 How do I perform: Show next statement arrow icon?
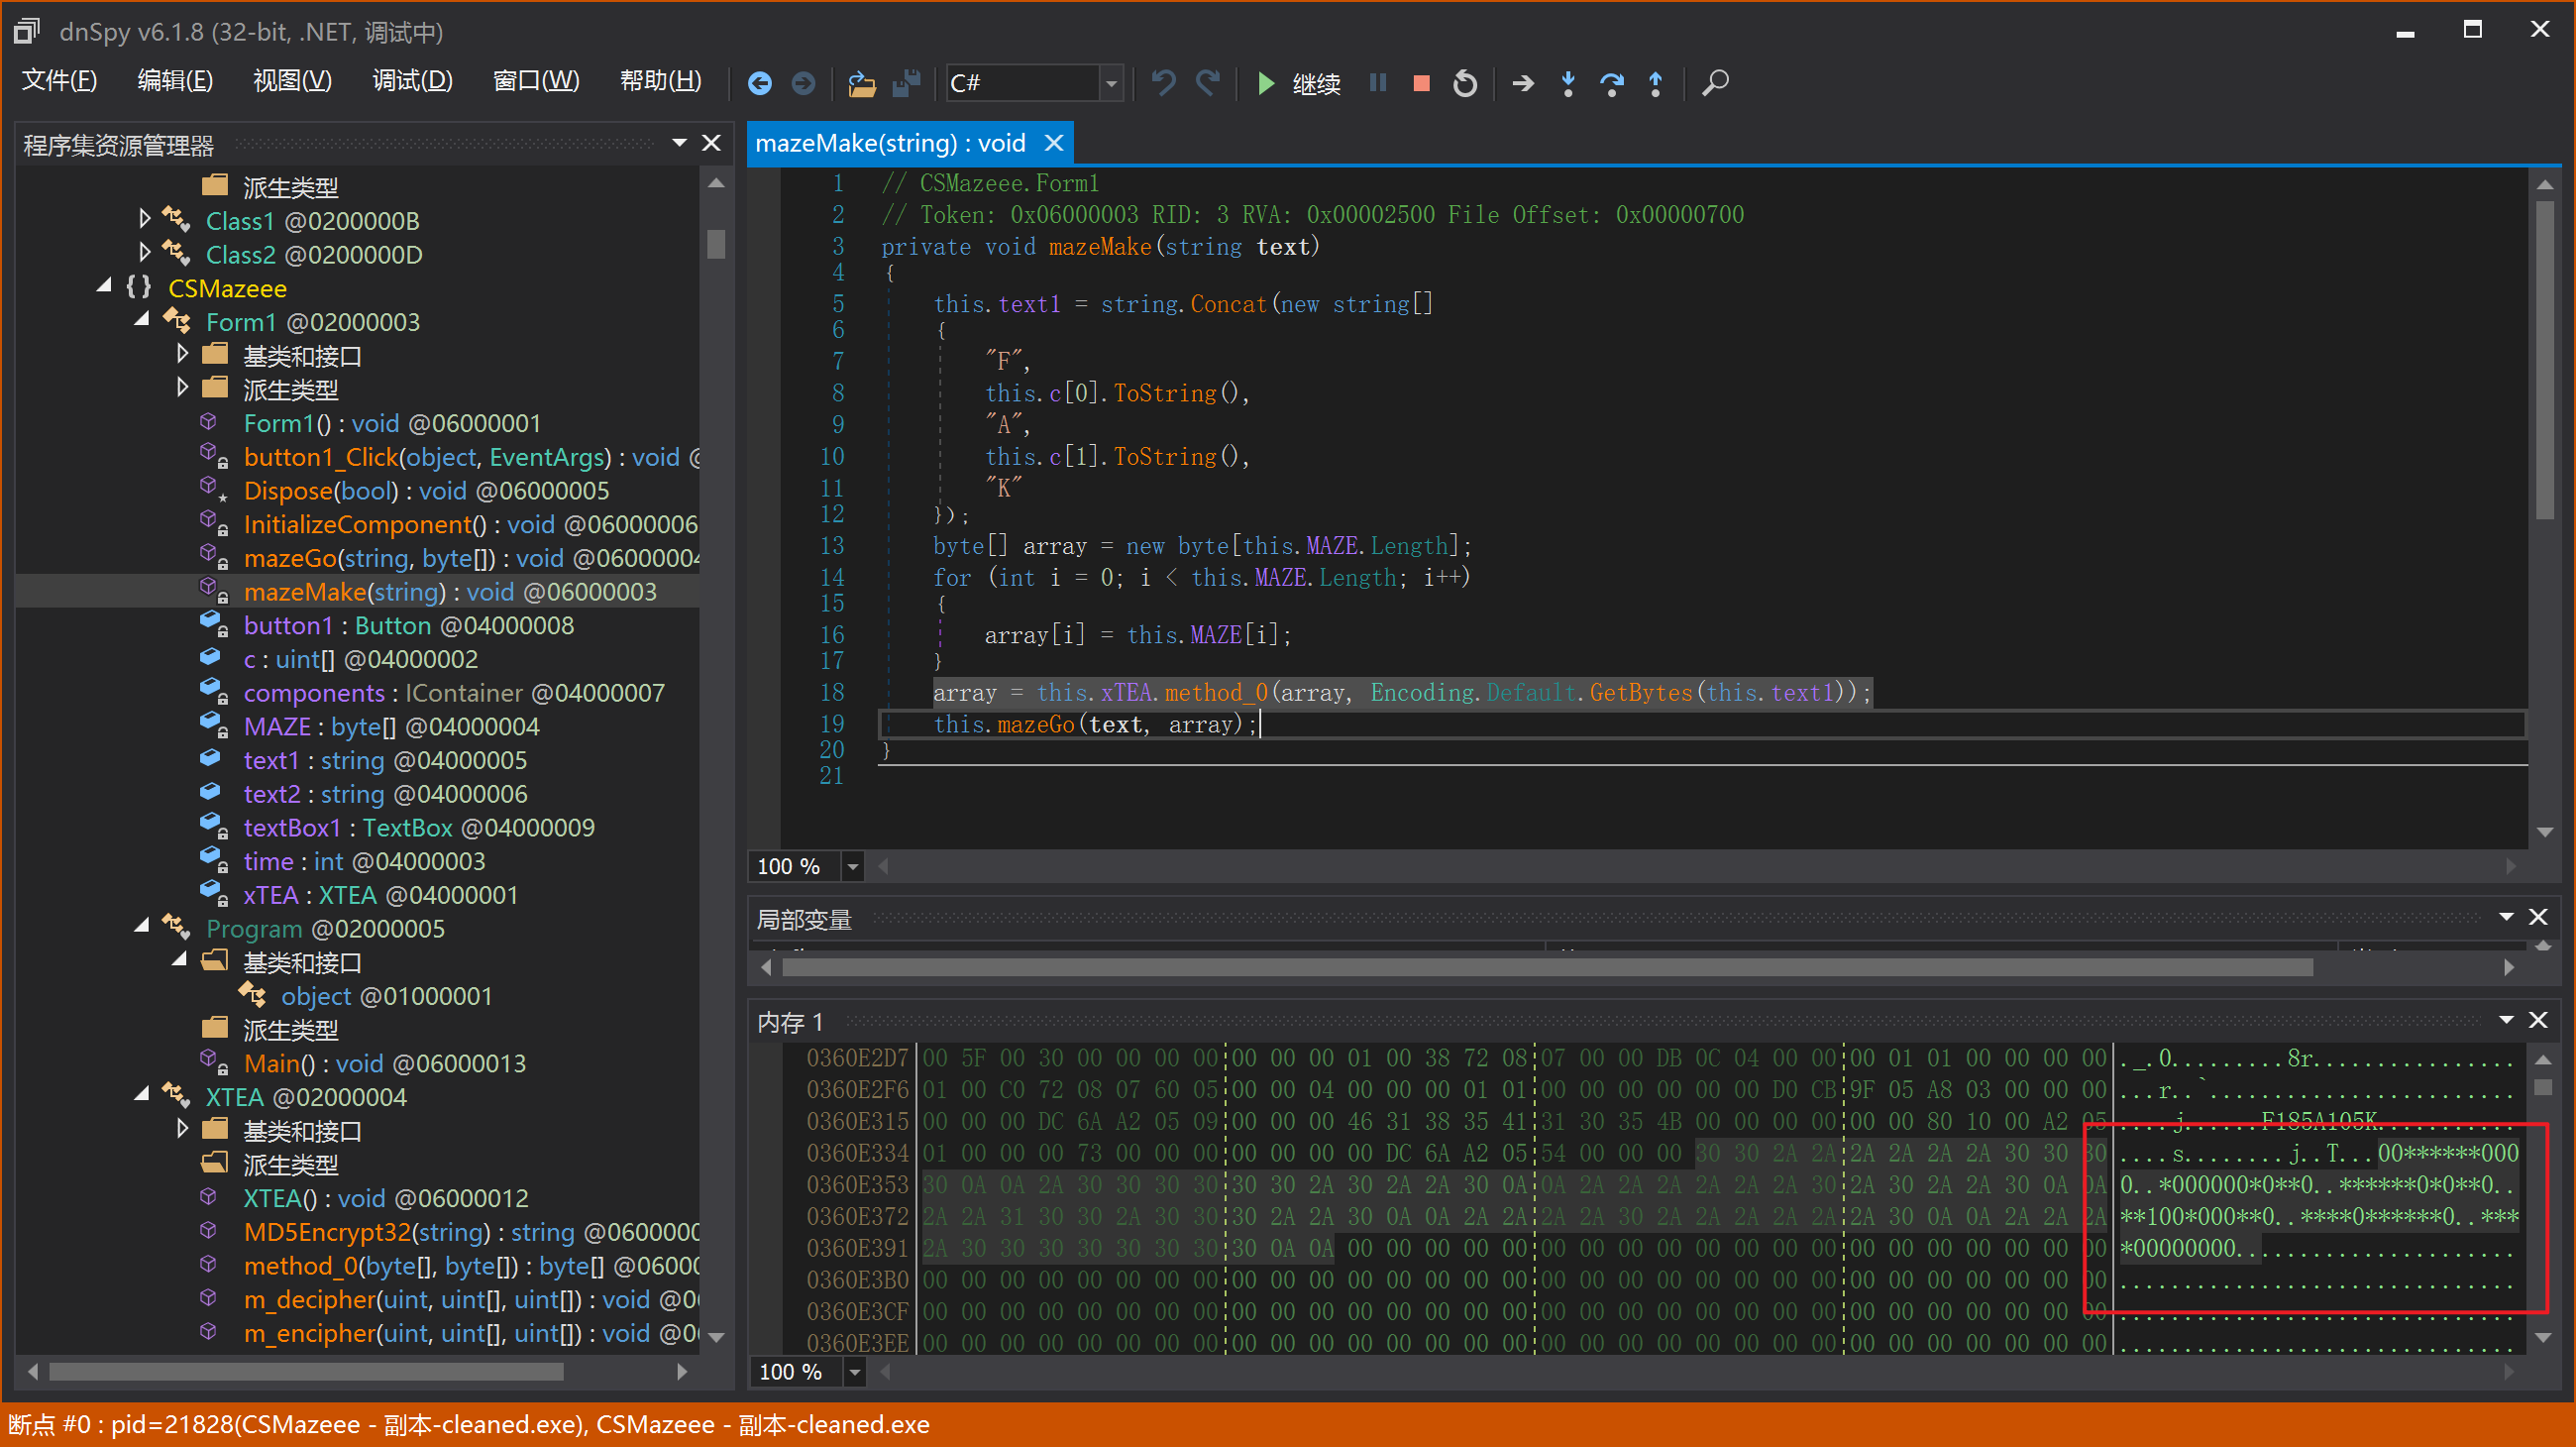tap(1523, 83)
